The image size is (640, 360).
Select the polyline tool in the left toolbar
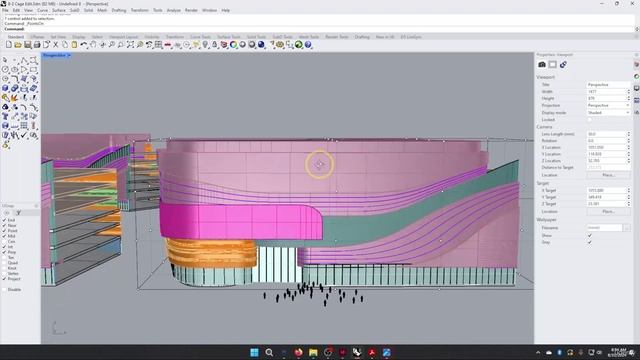[24, 60]
